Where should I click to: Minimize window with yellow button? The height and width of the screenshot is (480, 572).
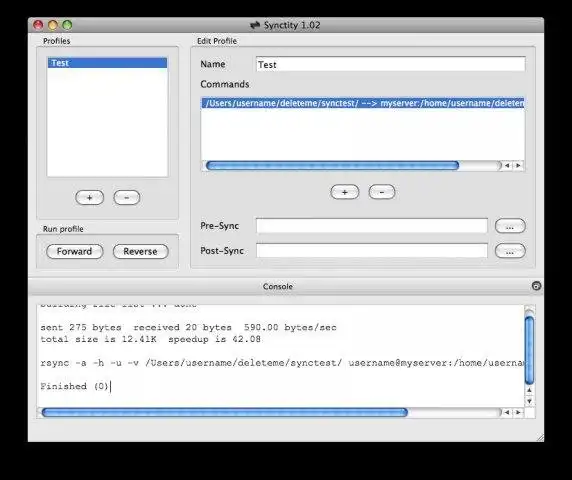point(53,25)
